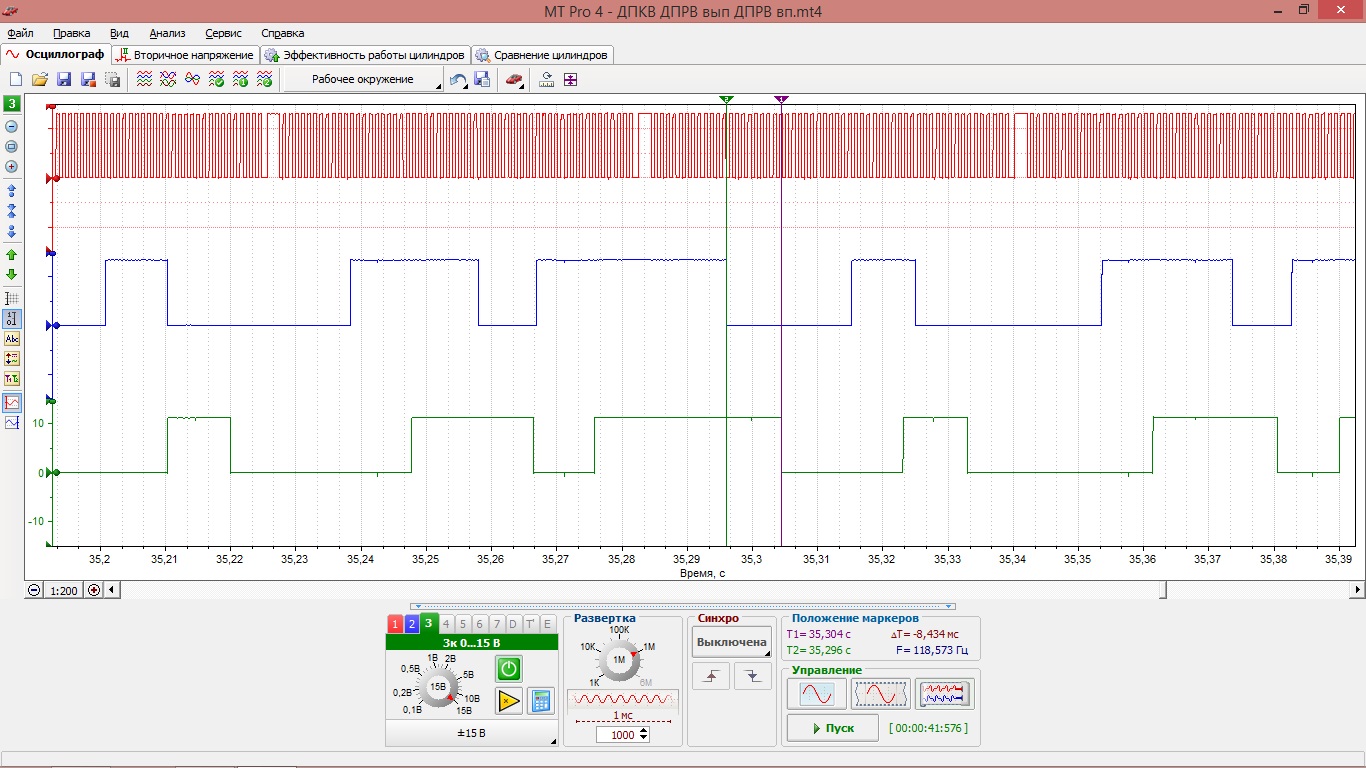
Task: Click the crossed waveforms icon in the toolbar
Action: (x=168, y=80)
